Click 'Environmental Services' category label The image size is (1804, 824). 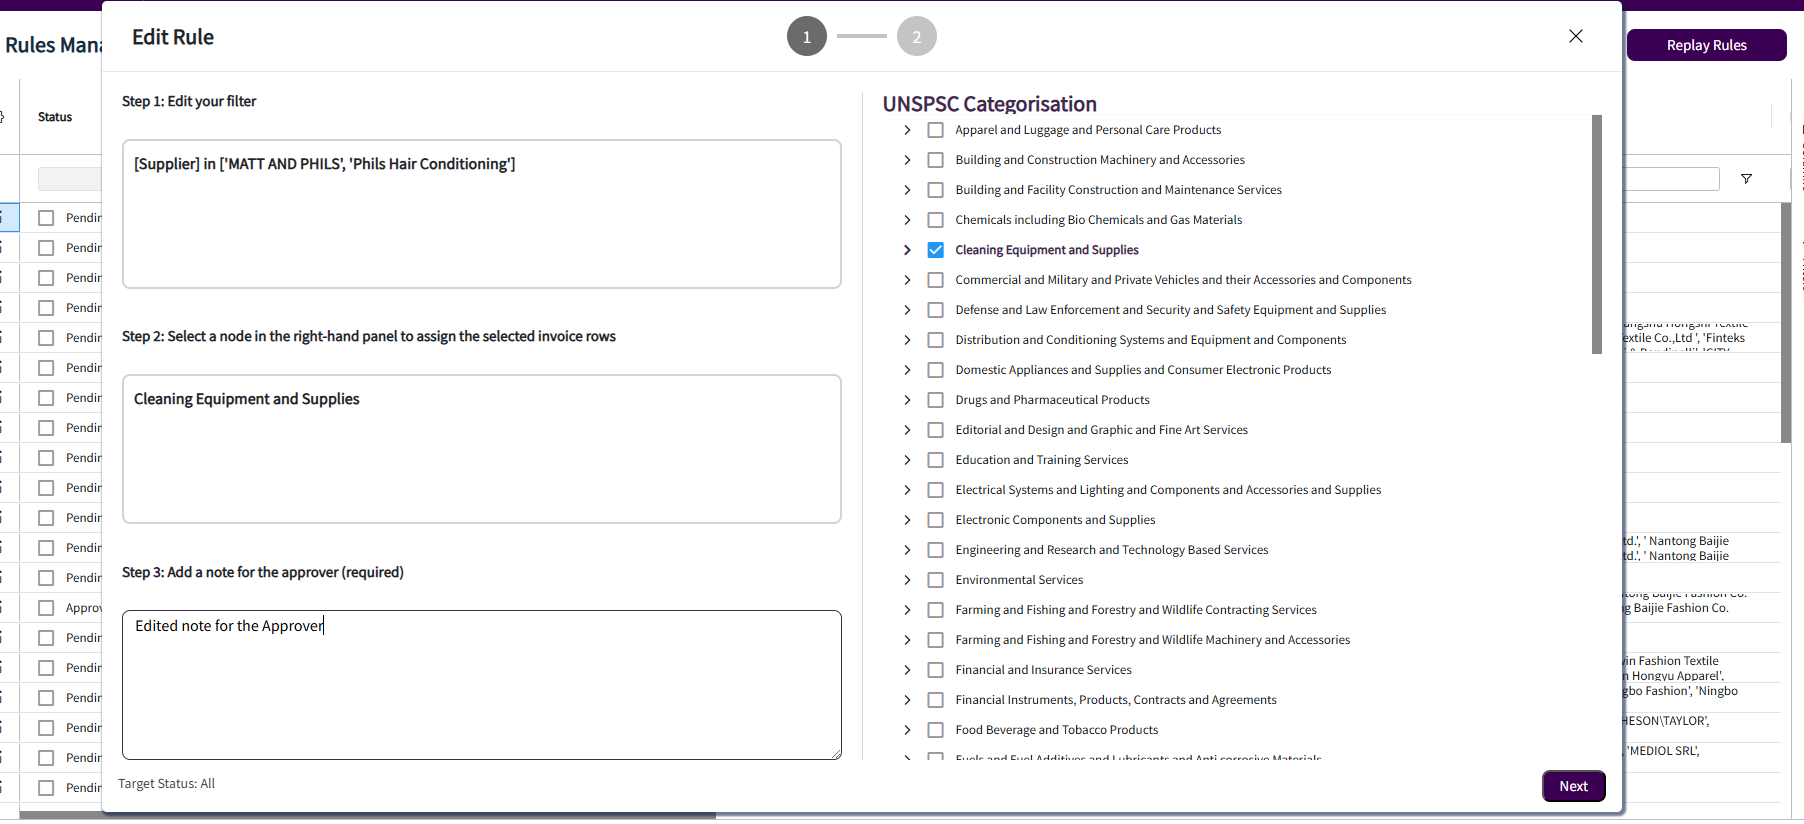[x=1019, y=580]
